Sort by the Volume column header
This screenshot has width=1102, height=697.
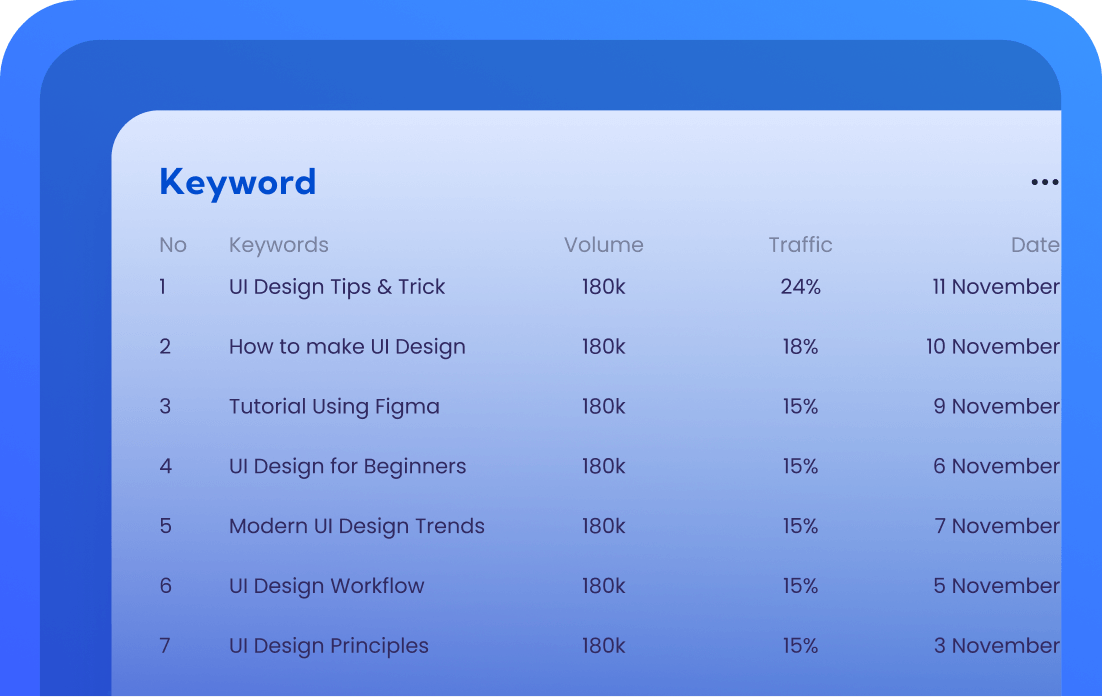pos(603,245)
